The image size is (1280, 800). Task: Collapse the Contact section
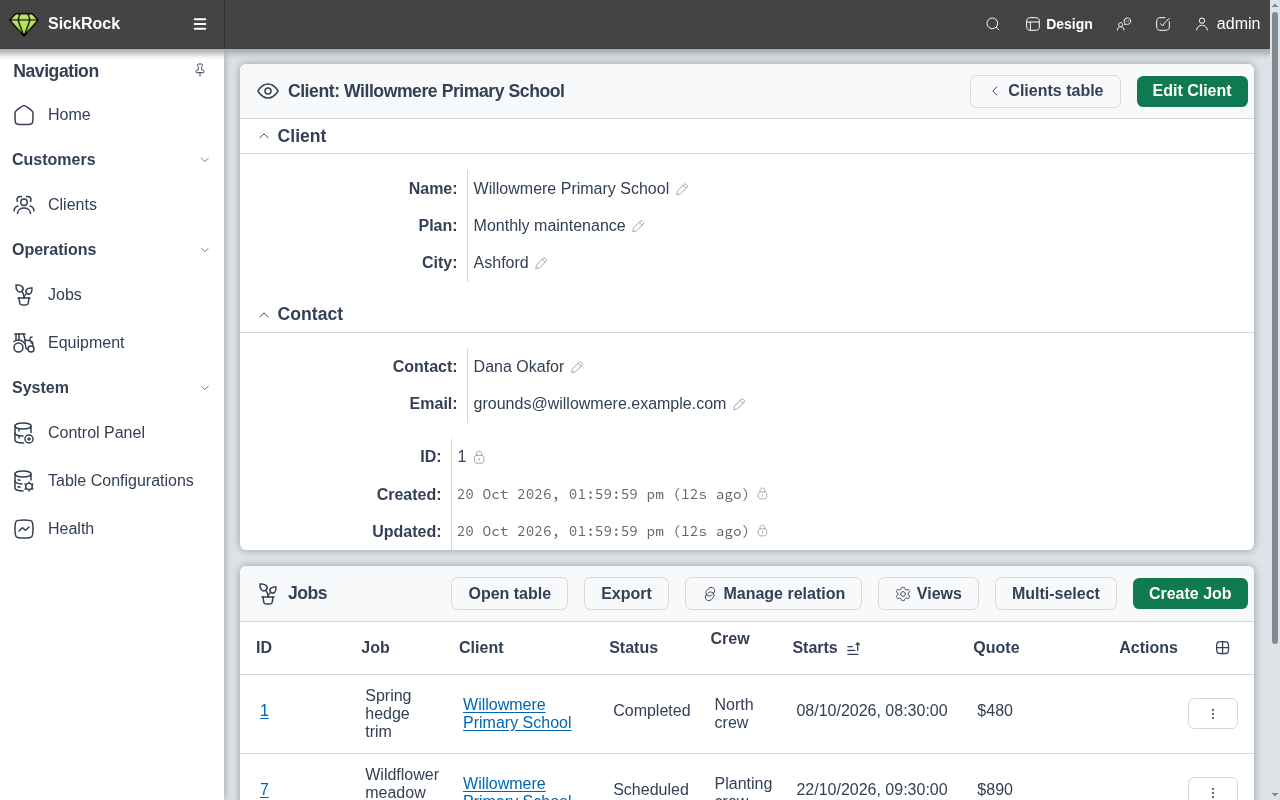(x=264, y=314)
